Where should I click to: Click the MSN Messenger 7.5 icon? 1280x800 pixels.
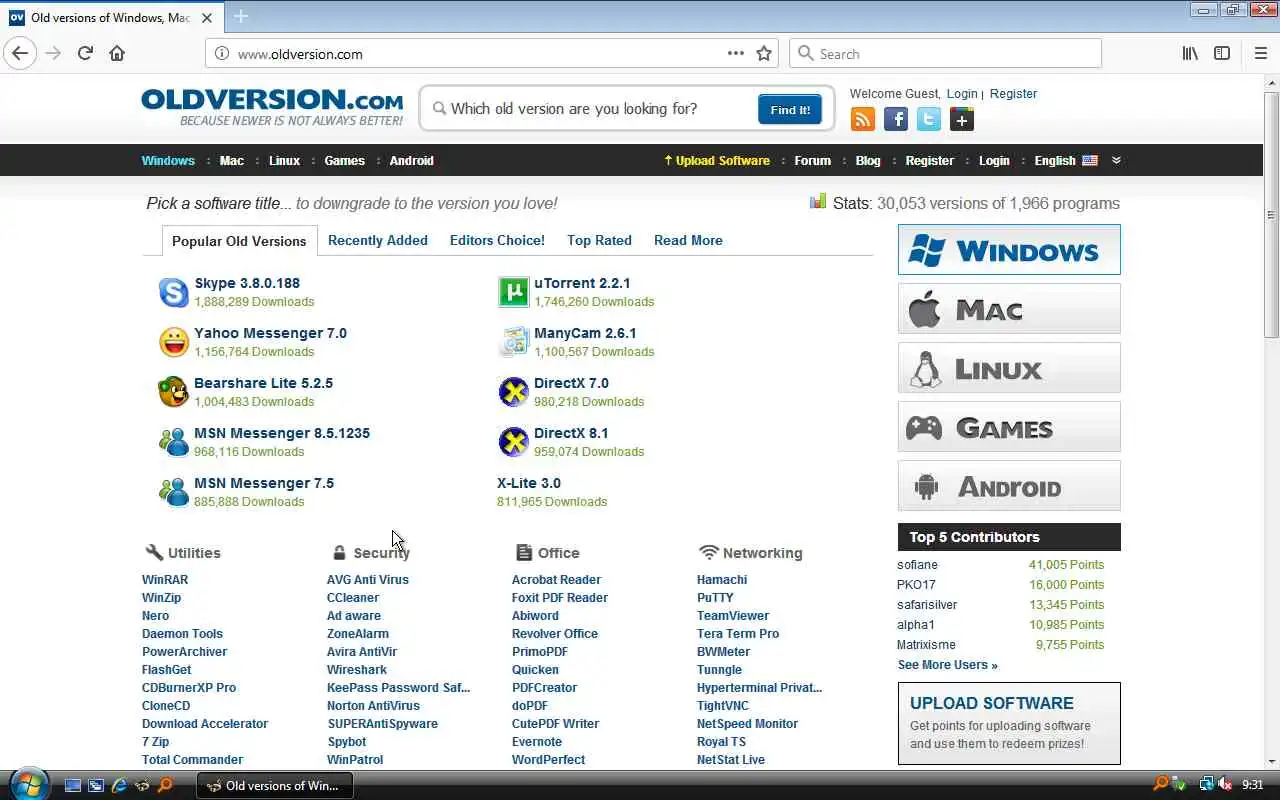pyautogui.click(x=174, y=492)
